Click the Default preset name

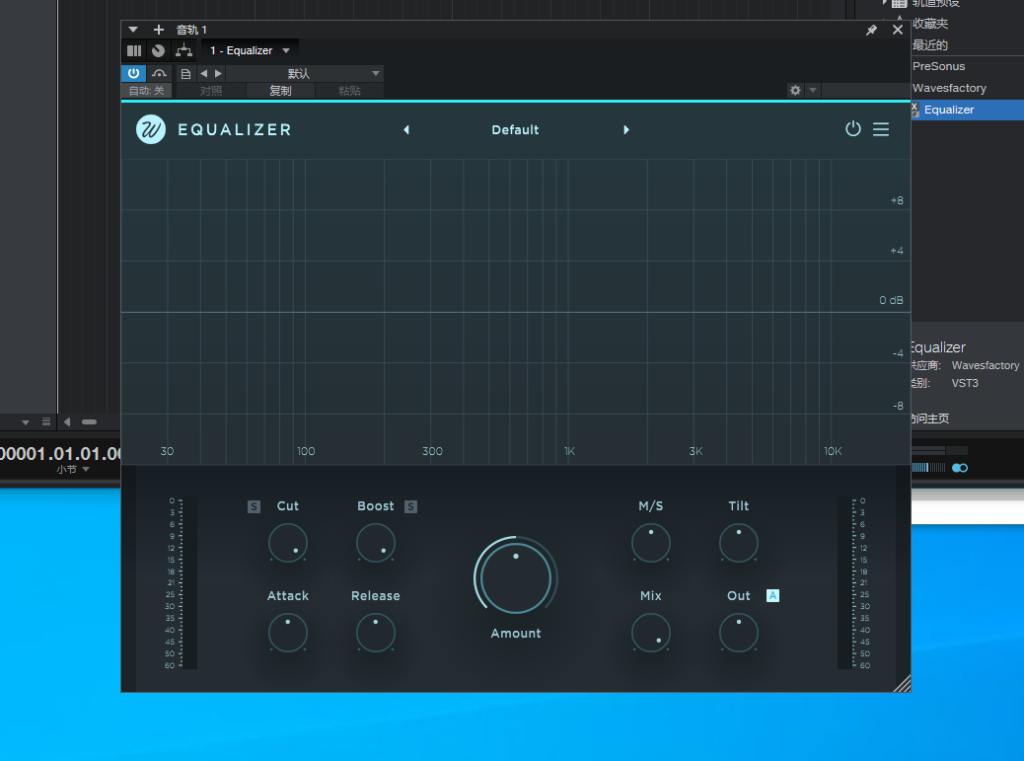click(x=515, y=130)
